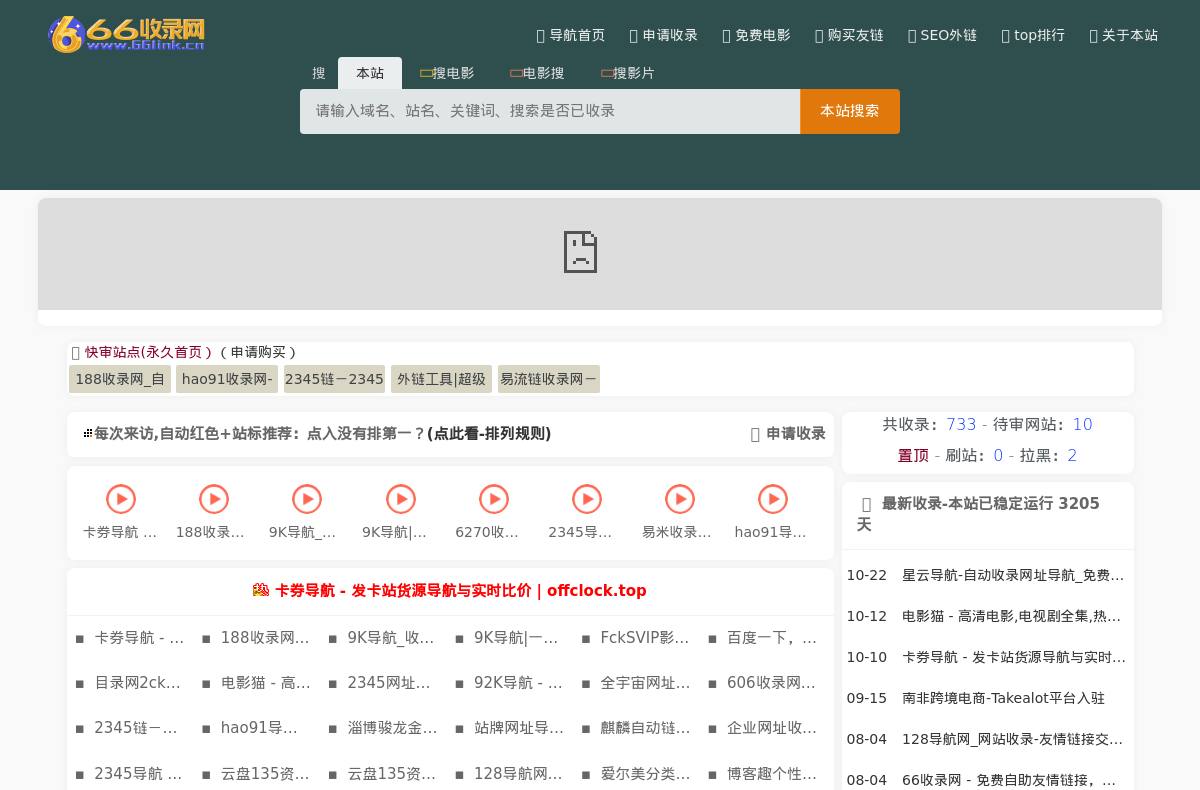Image resolution: width=1200 pixels, height=790 pixels.
Task: Click the 66收录网 site logo
Action: pyautogui.click(x=126, y=34)
